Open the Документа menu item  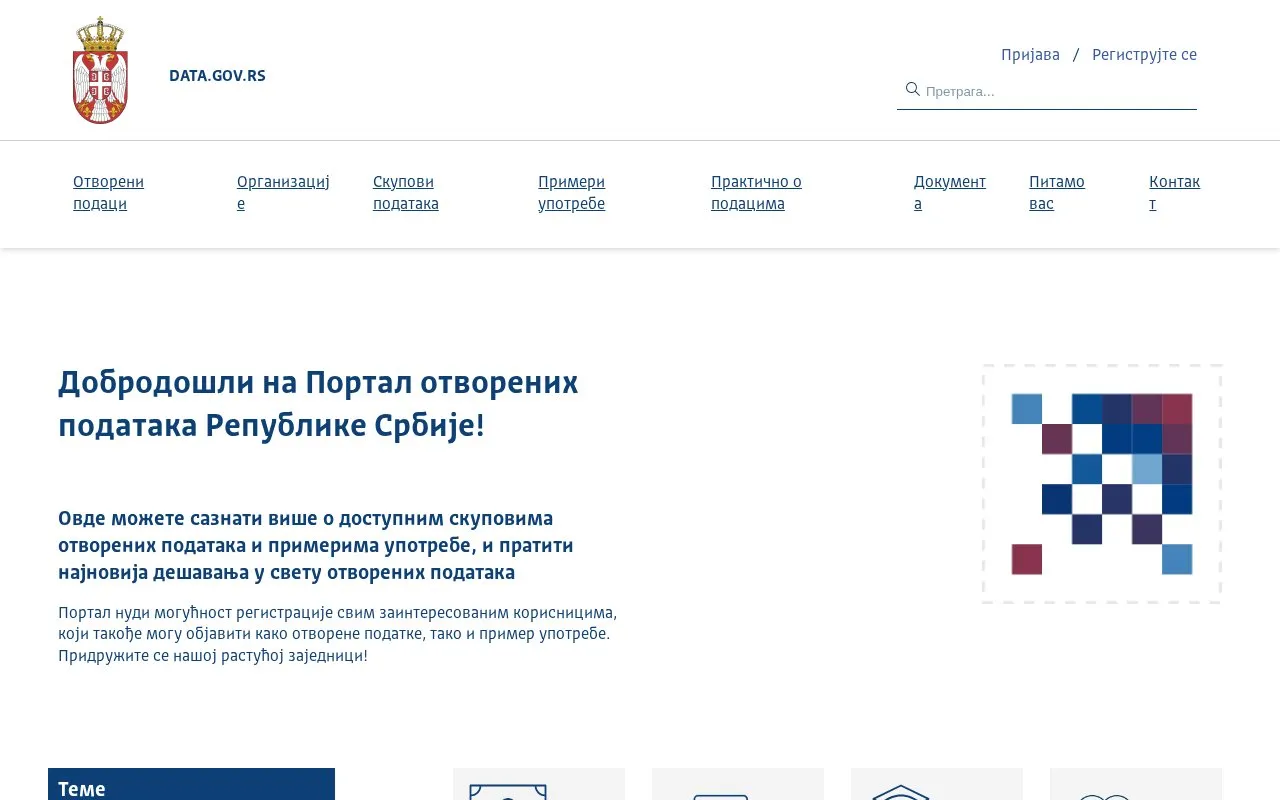tap(950, 192)
